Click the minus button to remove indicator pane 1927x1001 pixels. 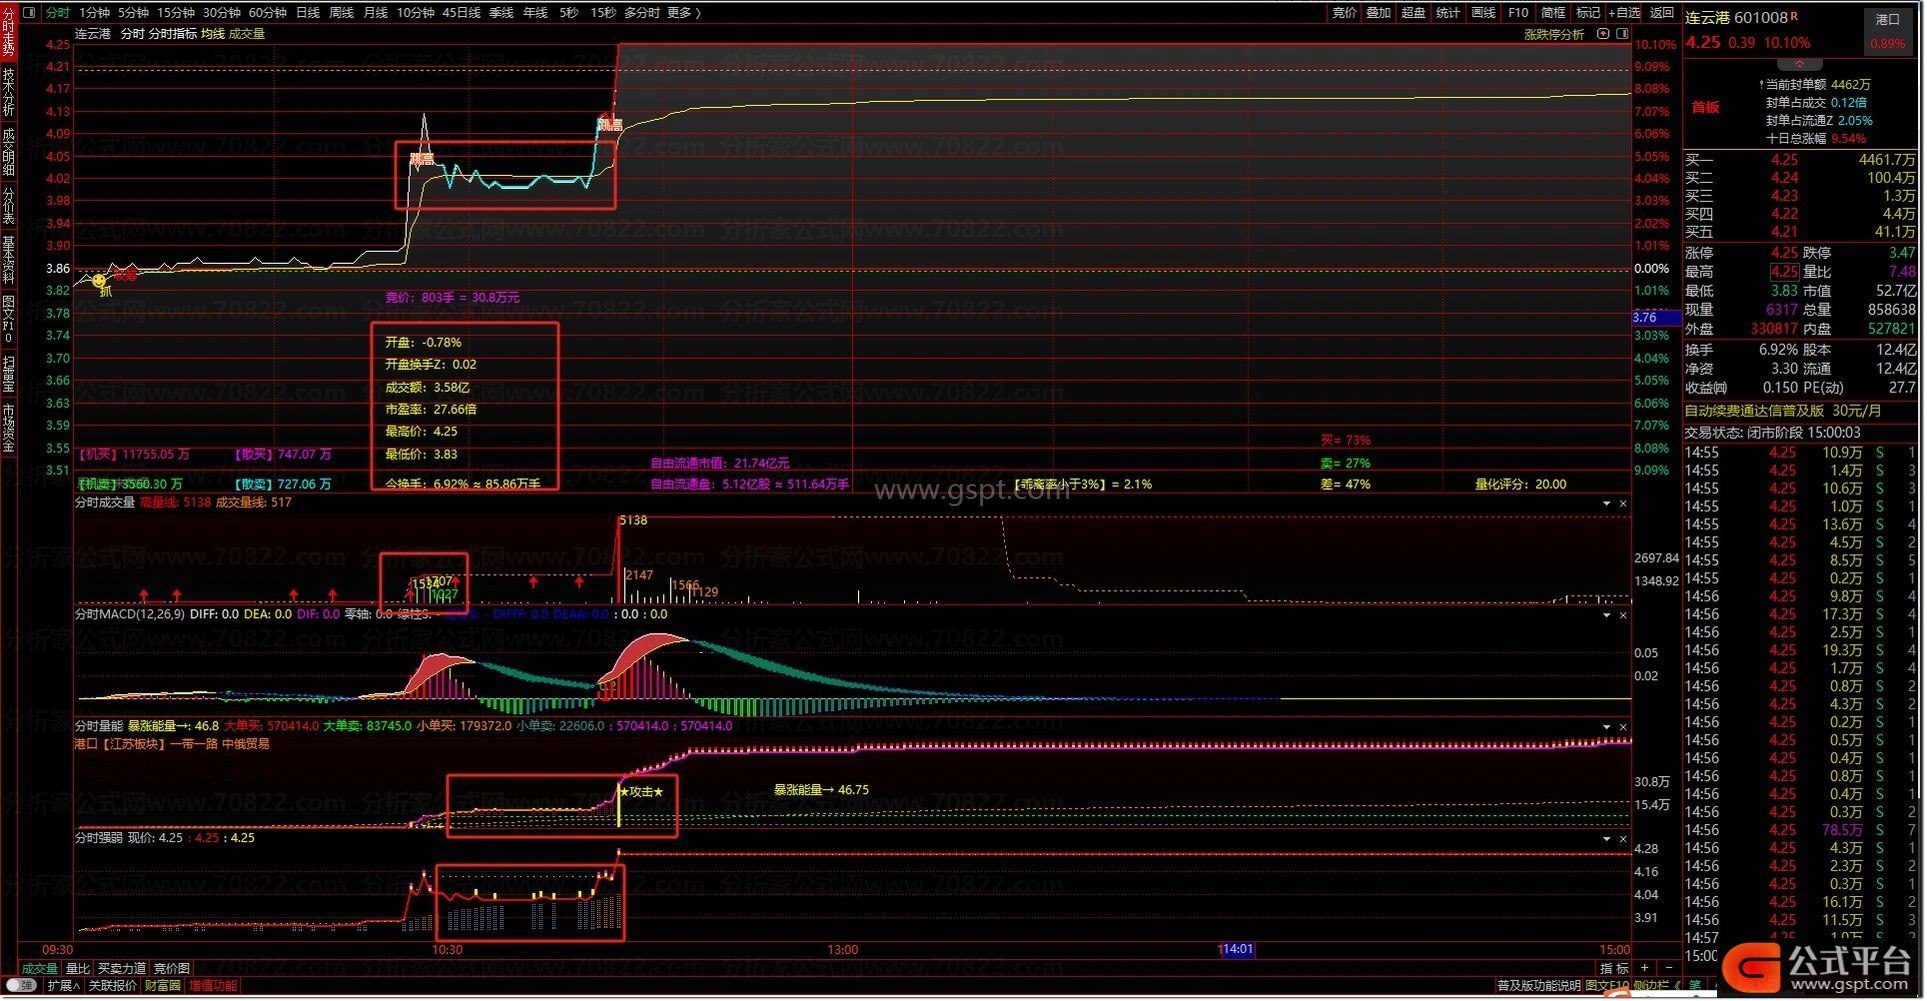(x=1668, y=968)
